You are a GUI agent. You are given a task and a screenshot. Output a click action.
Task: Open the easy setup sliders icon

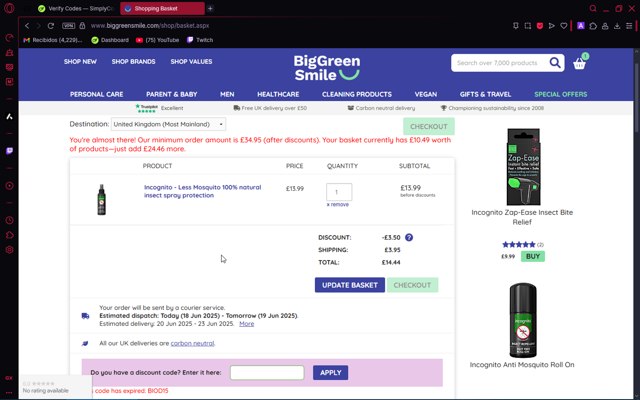pyautogui.click(x=629, y=26)
